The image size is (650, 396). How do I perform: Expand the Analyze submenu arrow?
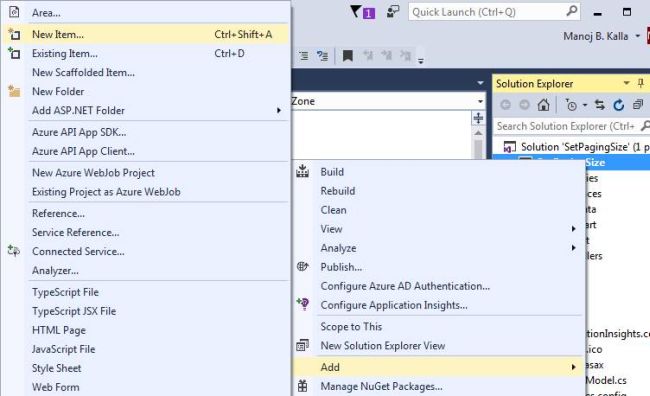tap(574, 248)
